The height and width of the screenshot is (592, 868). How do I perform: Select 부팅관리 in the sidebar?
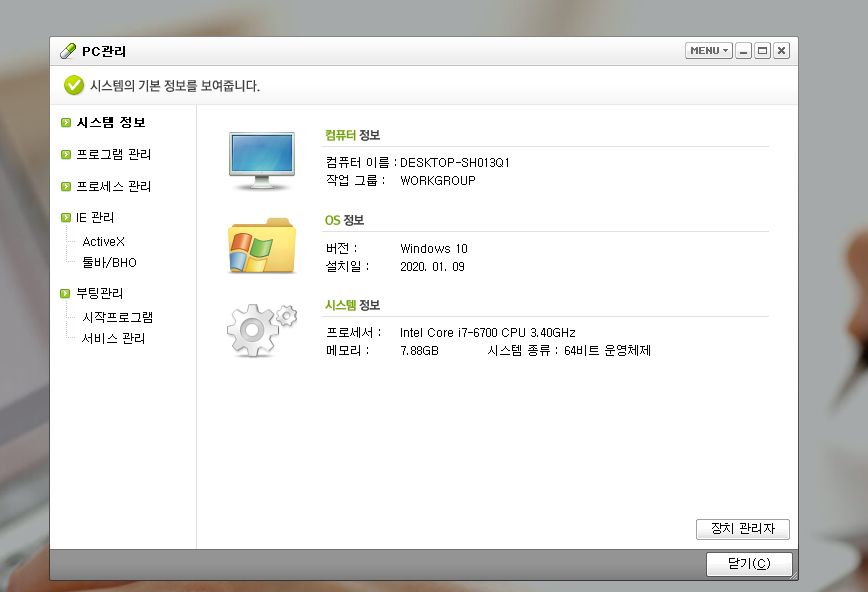click(100, 293)
